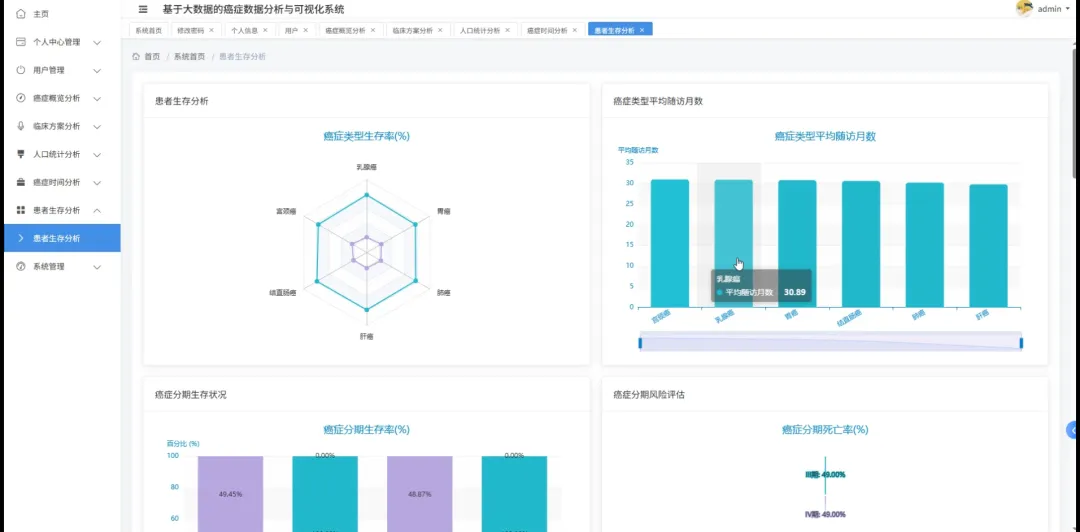The height and width of the screenshot is (532, 1080).
Task: Close the 人口统计分析 tab
Action: coord(508,30)
